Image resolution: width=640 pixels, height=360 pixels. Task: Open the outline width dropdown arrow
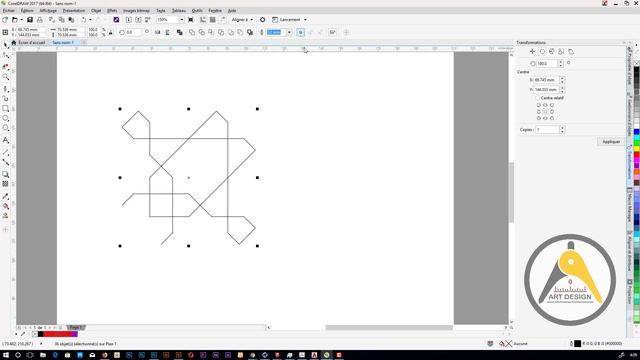pyautogui.click(x=289, y=32)
